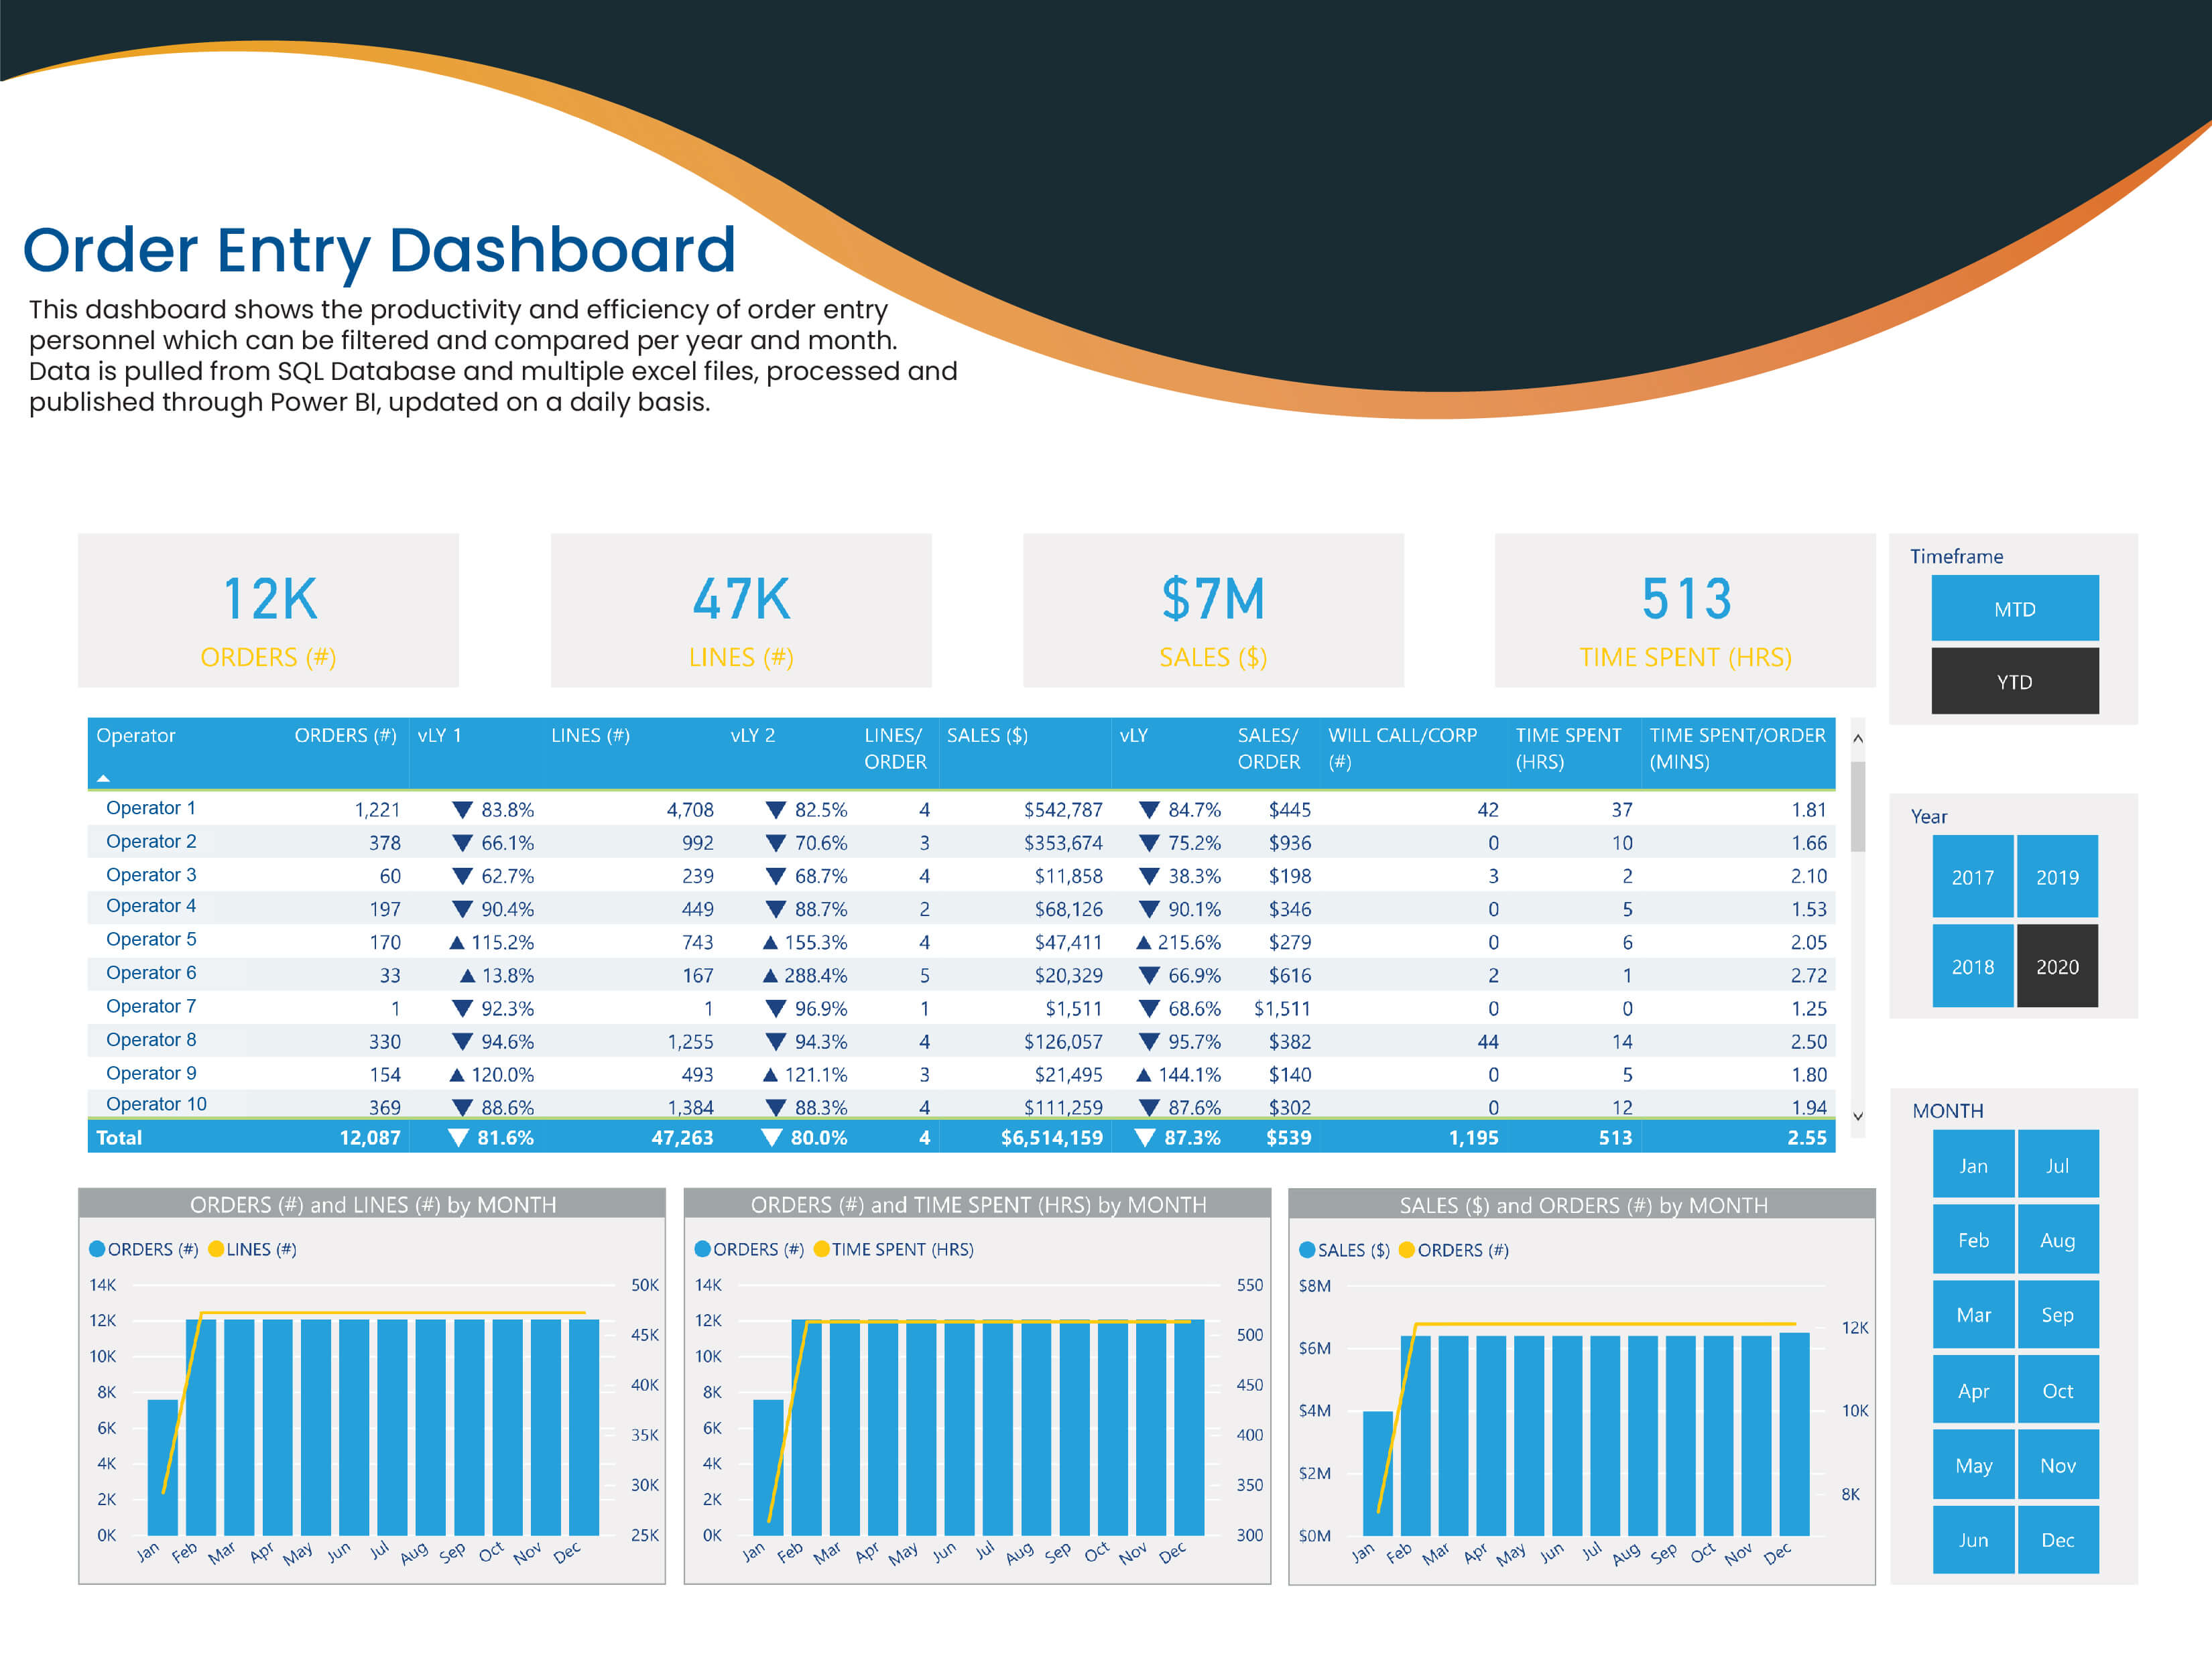Sort by WILL CALL/CORP (#) column header
The image size is (2212, 1674).
pos(1402,748)
